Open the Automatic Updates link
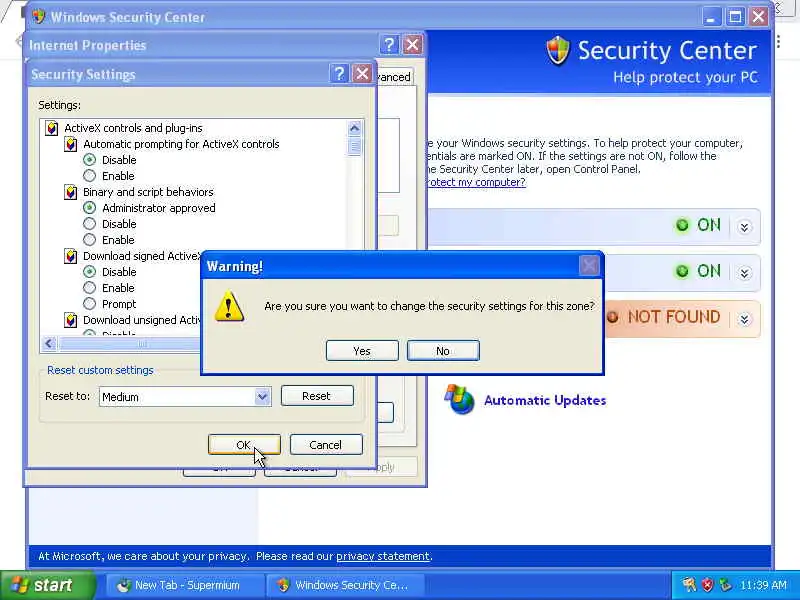 (545, 401)
